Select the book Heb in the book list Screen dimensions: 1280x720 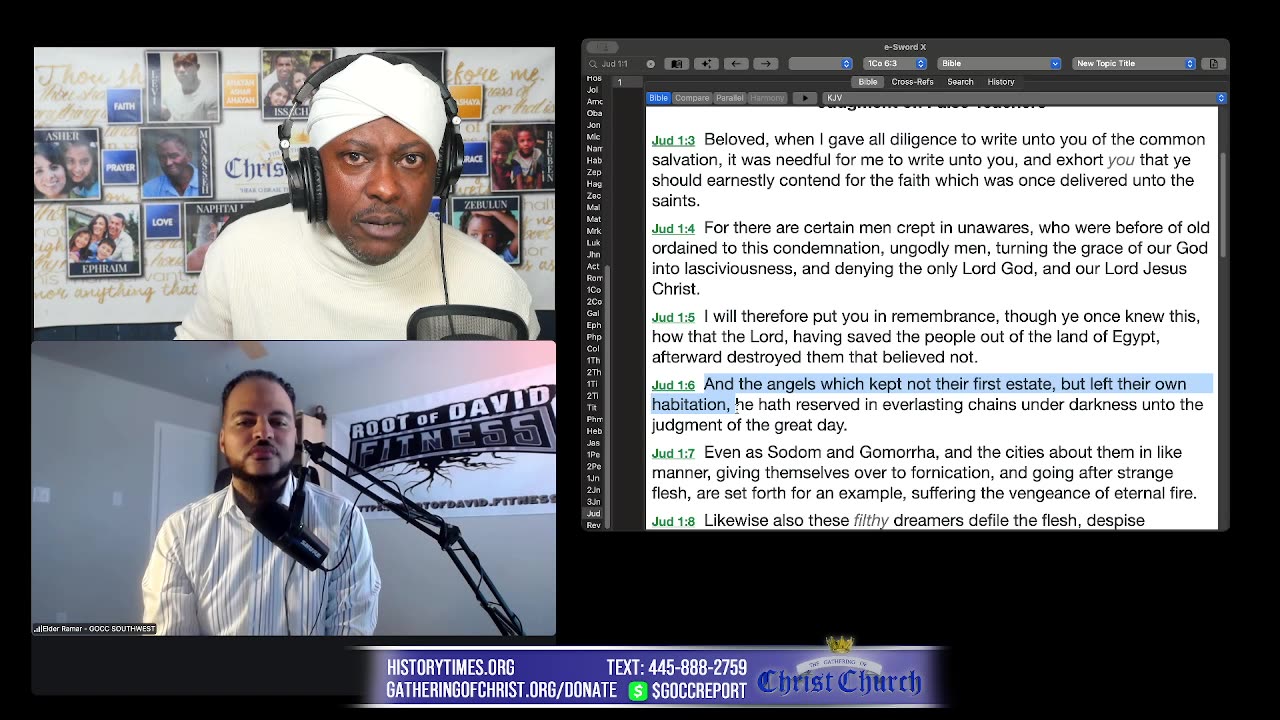(x=594, y=431)
